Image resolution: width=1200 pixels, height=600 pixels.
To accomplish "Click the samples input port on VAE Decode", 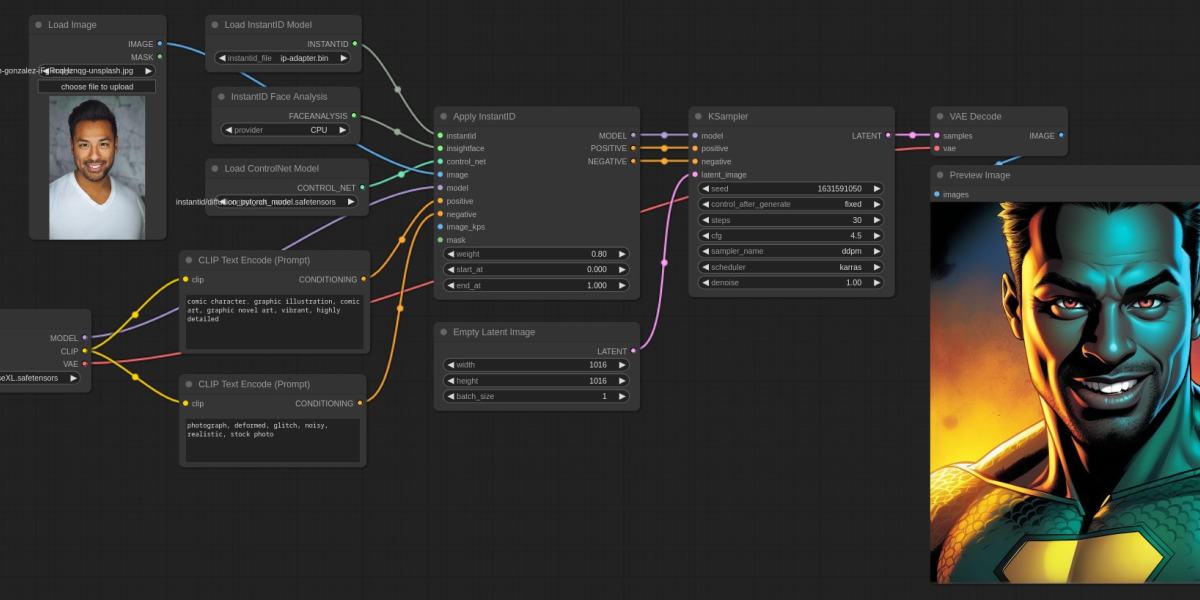I will (936, 136).
